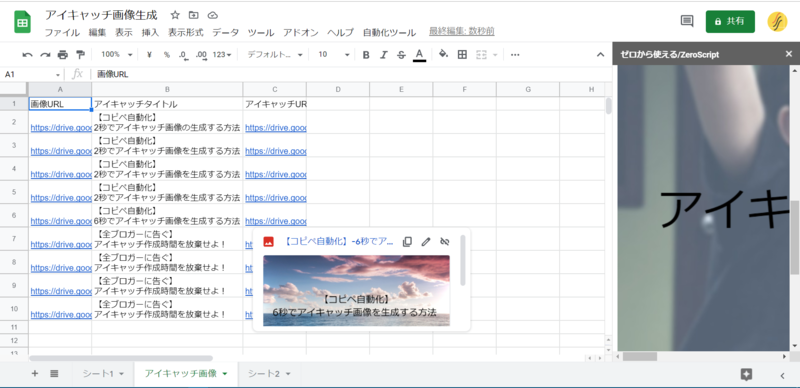
Task: Open the all sheets list icon
Action: coord(54,374)
